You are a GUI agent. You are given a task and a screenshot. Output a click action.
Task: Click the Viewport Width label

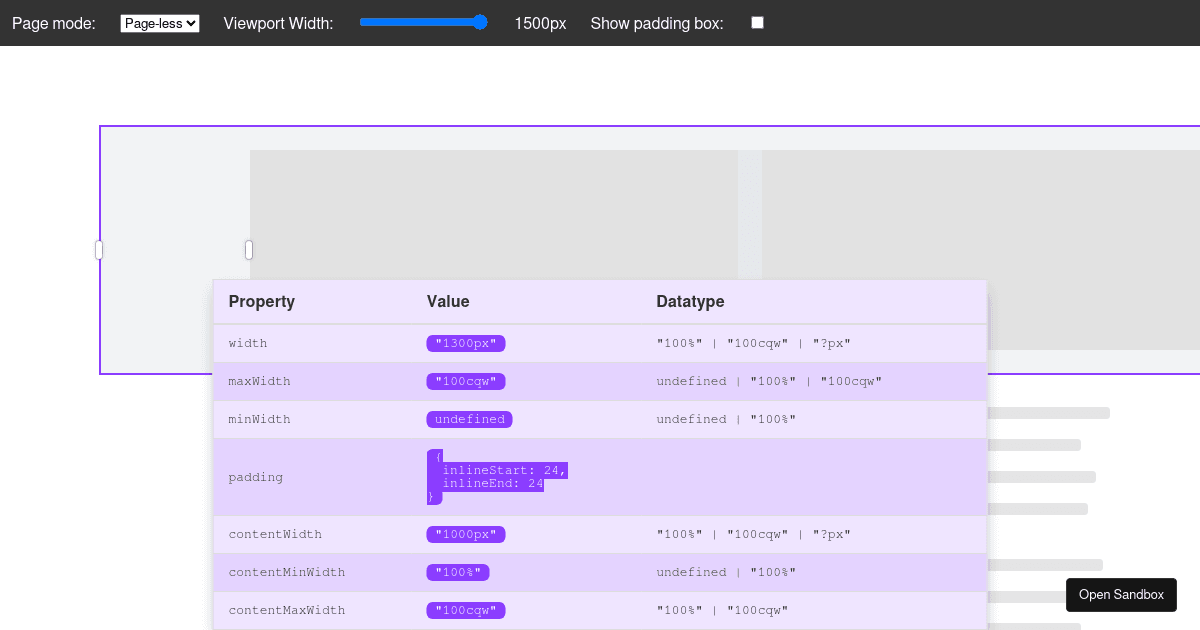[x=279, y=23]
